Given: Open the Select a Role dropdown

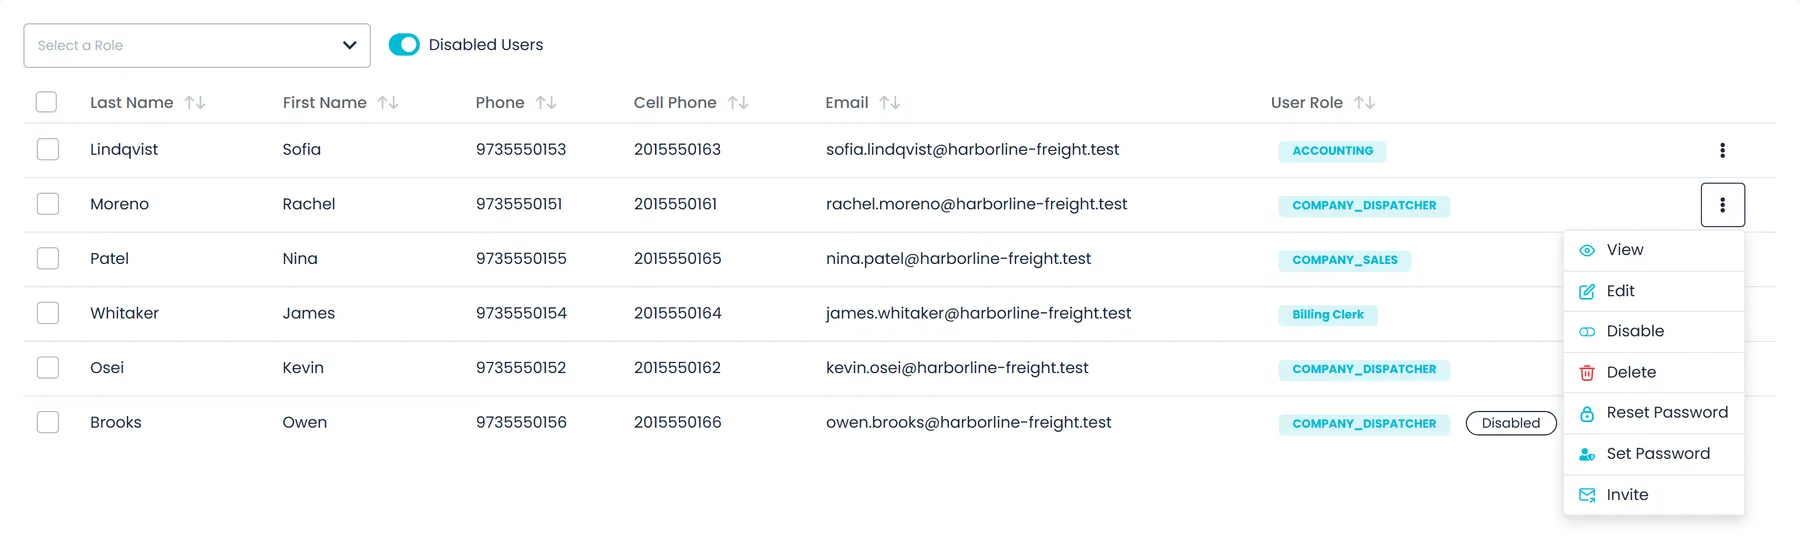Looking at the screenshot, I should (x=197, y=46).
